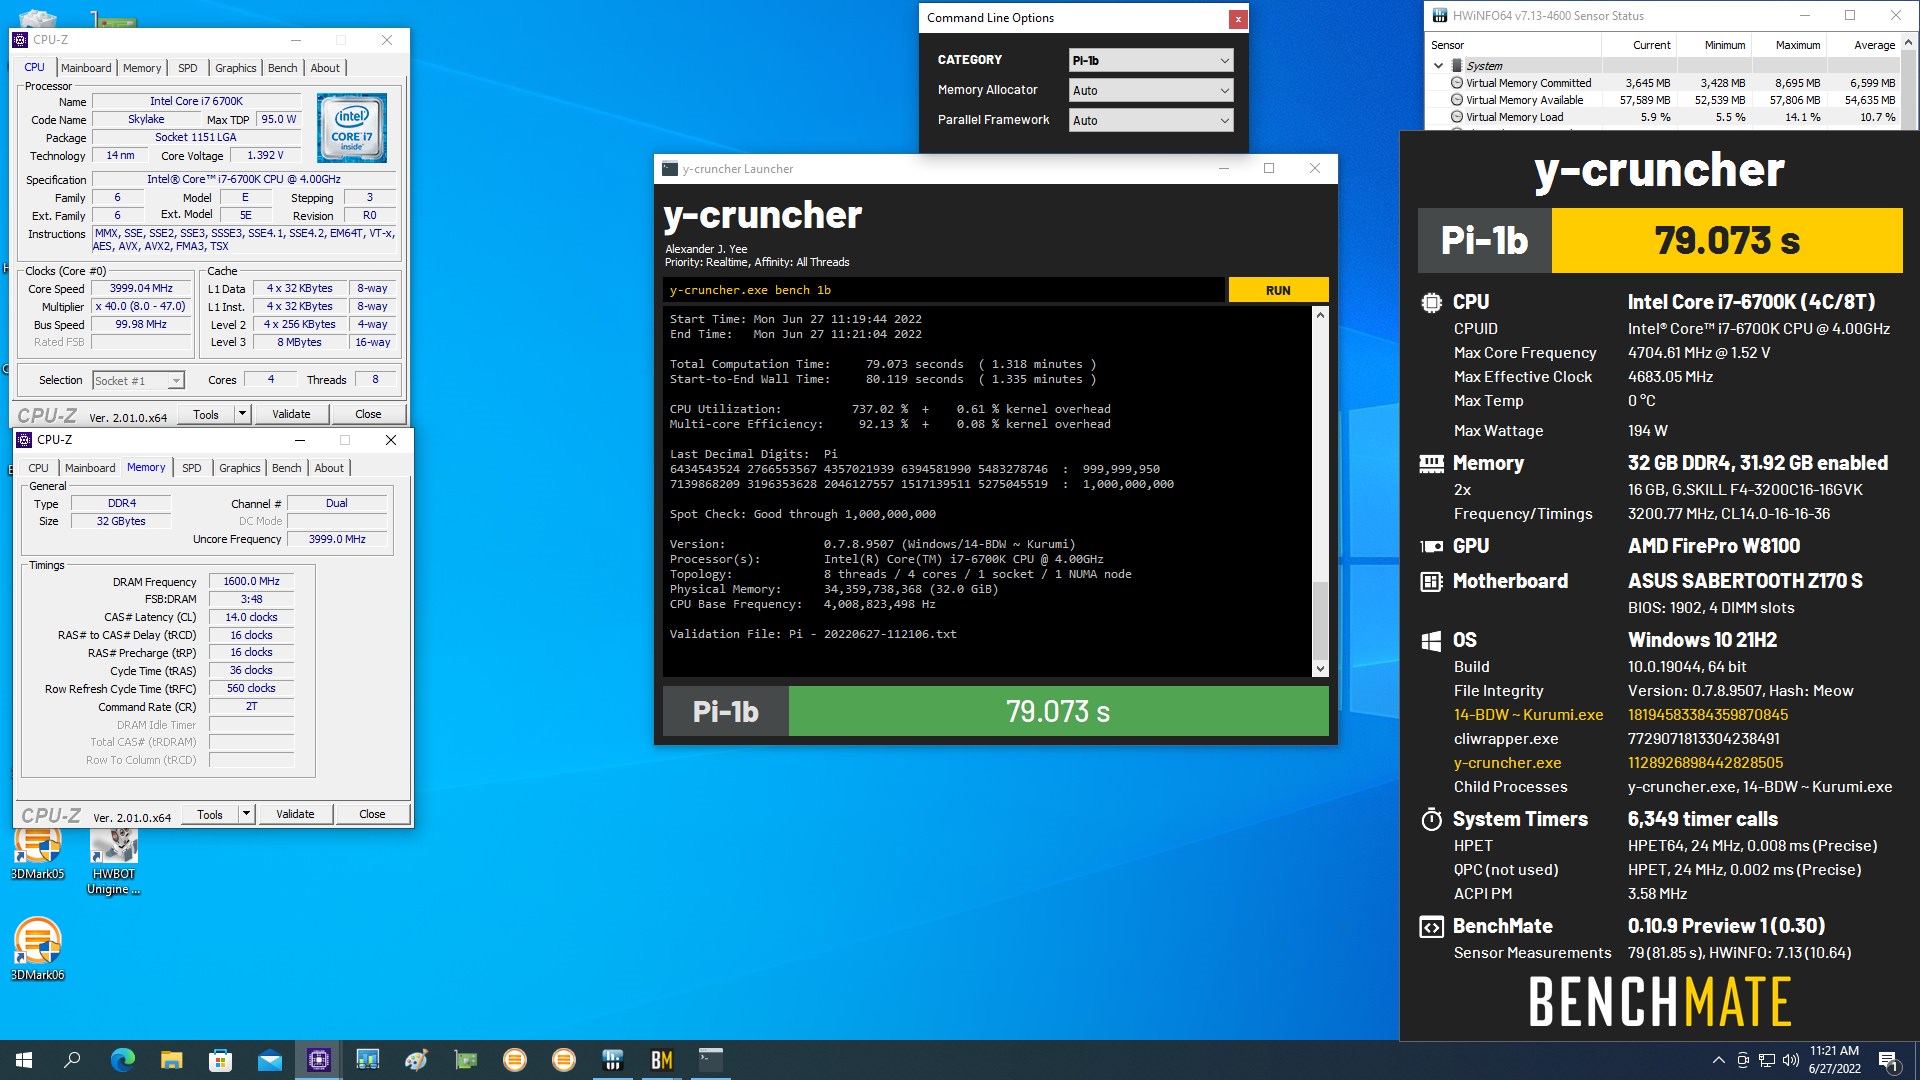The width and height of the screenshot is (1920, 1080).
Task: Click the green Pi-1b 79.073 s result bar
Action: pyautogui.click(x=1058, y=711)
